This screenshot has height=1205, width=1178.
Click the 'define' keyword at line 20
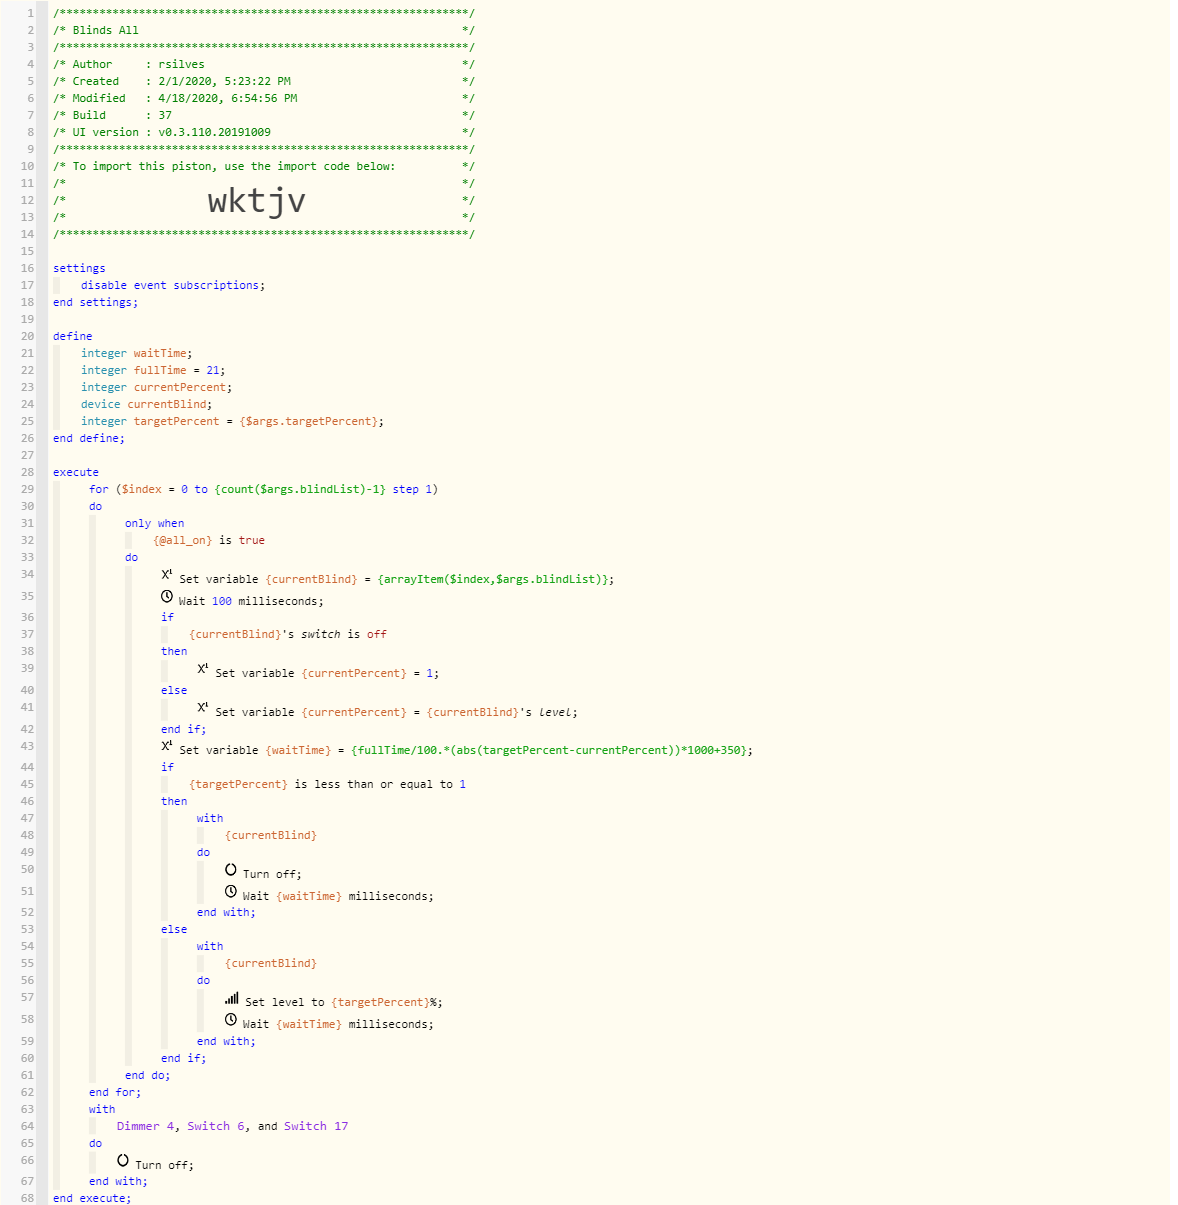[73, 336]
